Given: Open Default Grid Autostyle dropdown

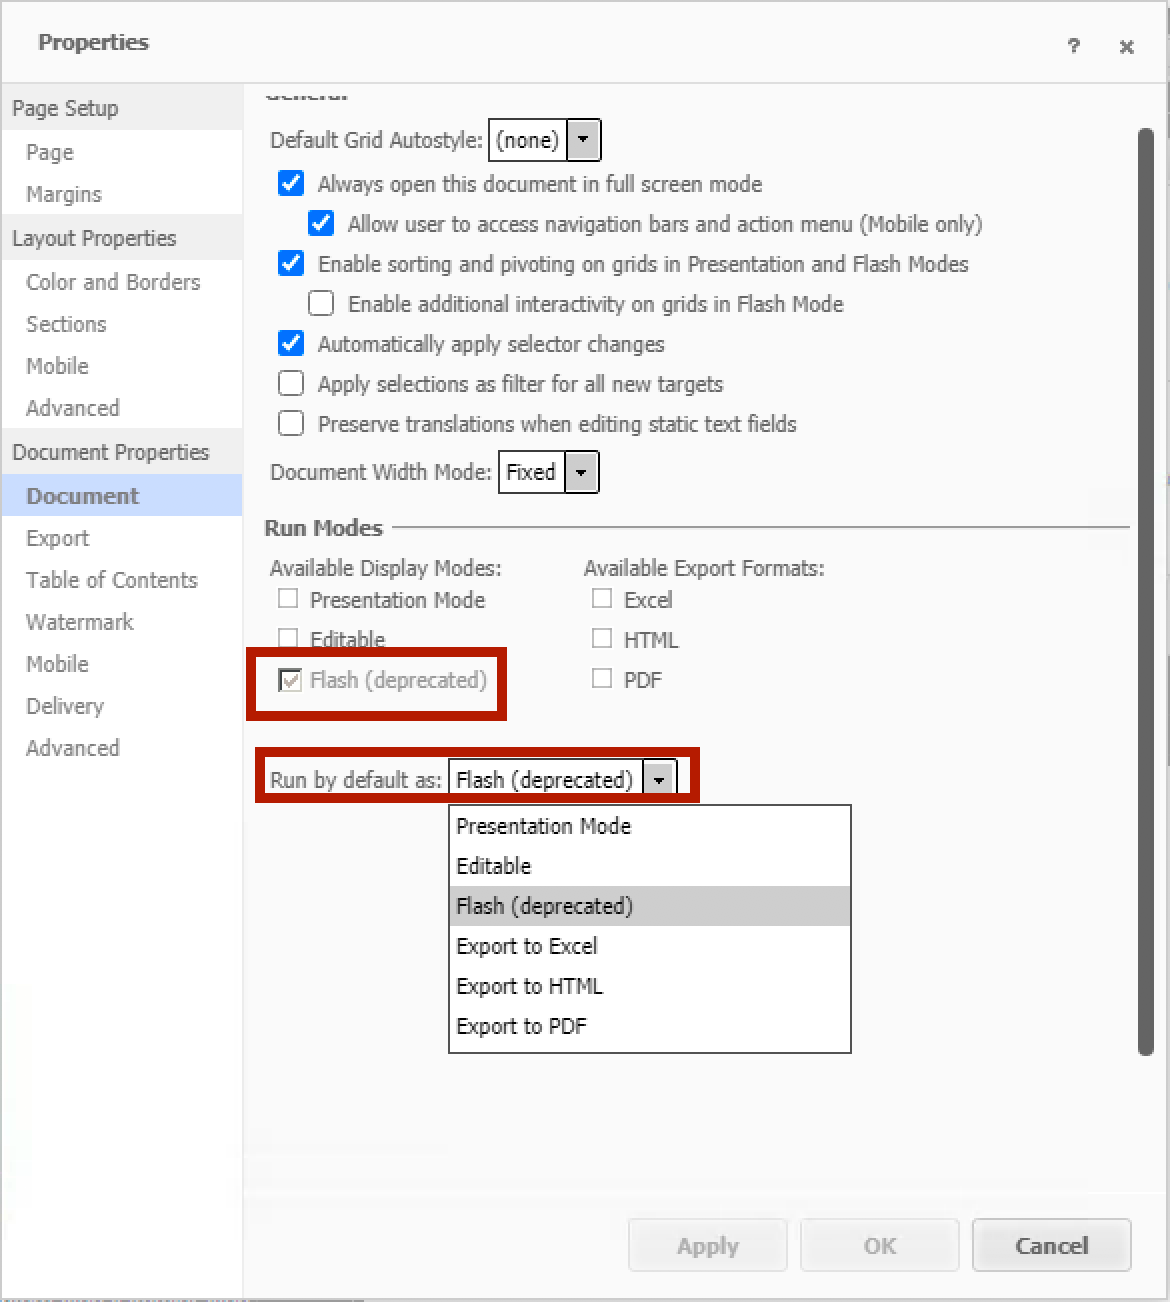Looking at the screenshot, I should [583, 140].
